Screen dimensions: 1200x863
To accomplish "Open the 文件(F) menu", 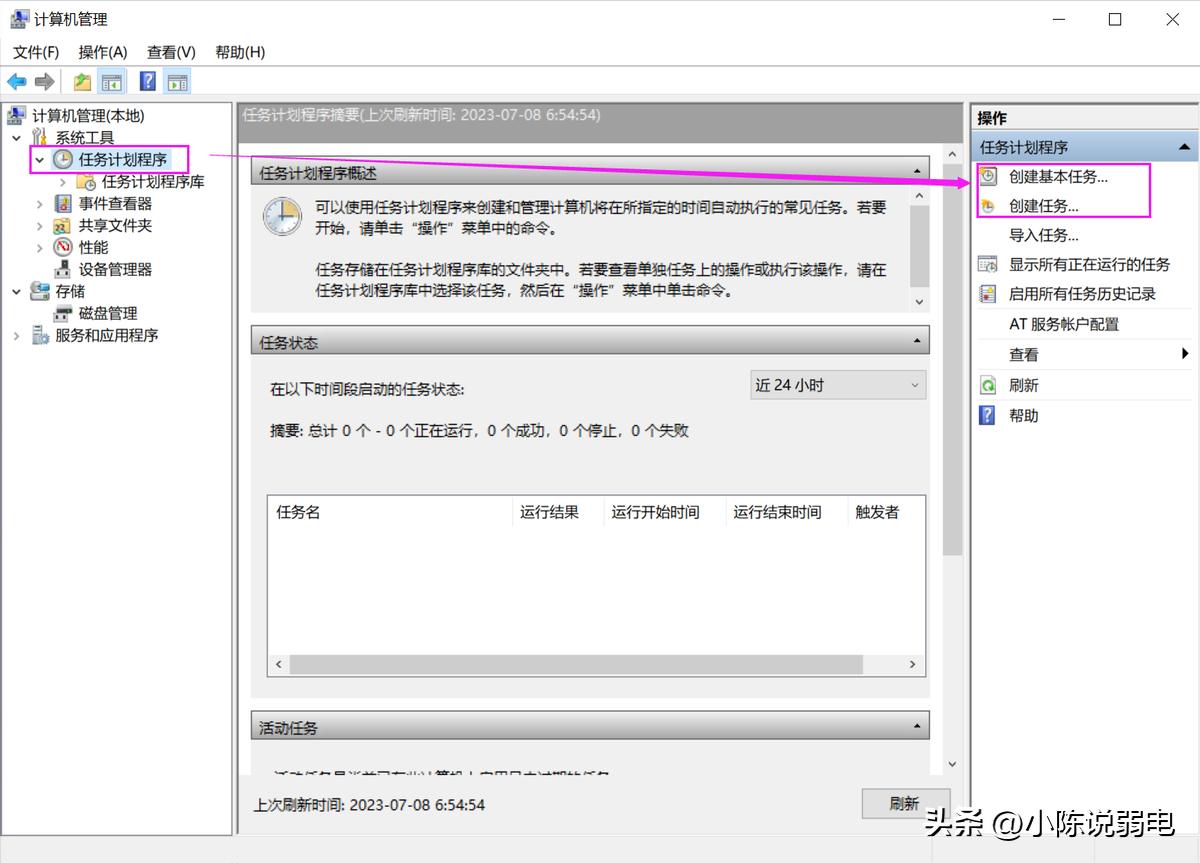I will [x=34, y=51].
